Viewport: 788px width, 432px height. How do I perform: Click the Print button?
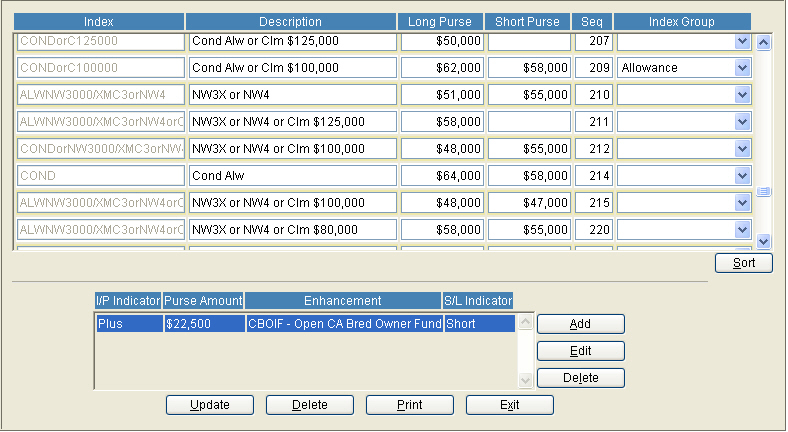pos(409,405)
